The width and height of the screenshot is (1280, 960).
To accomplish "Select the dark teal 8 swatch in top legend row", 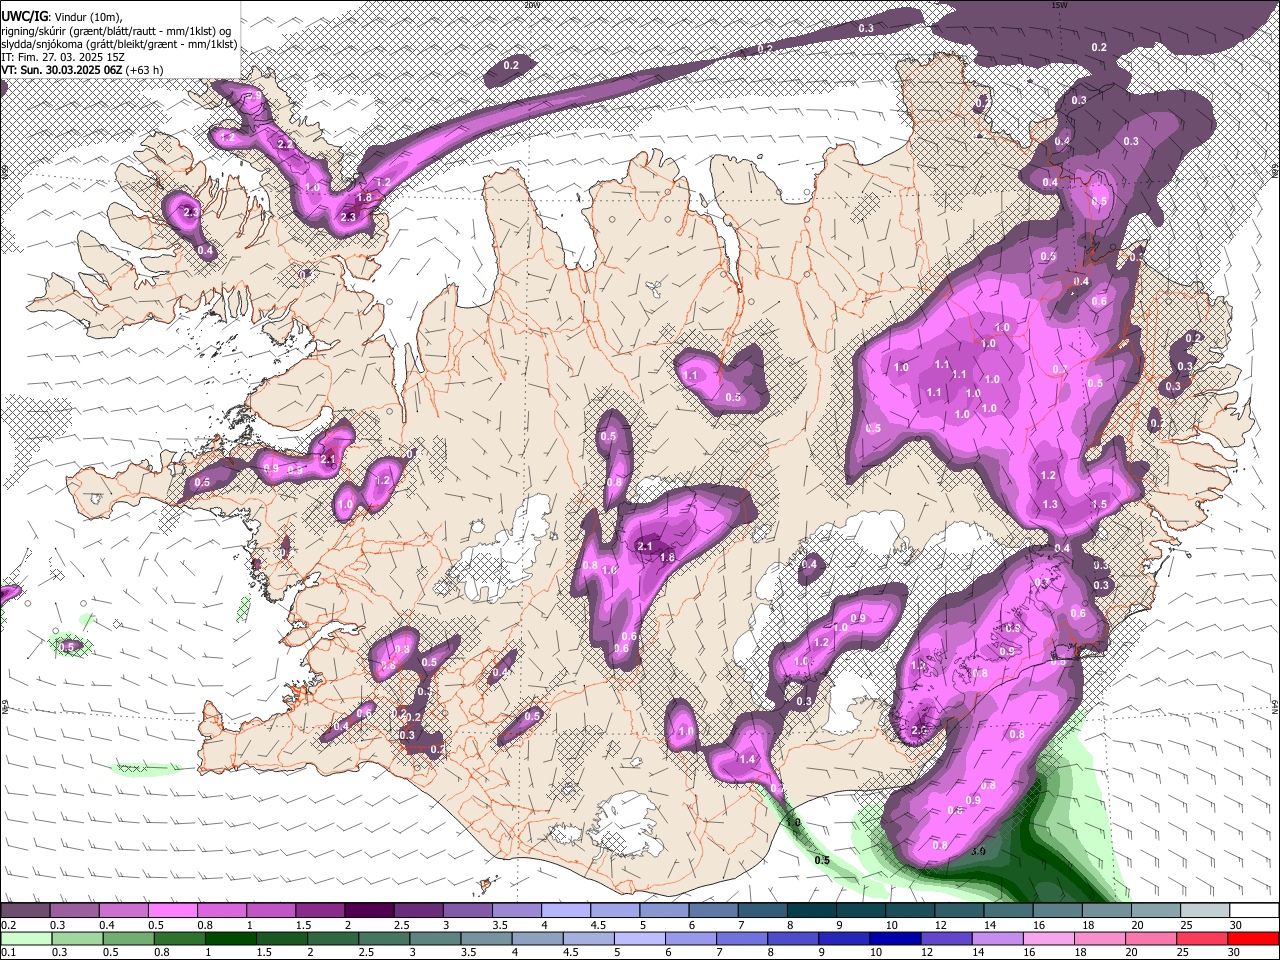I will (810, 911).
